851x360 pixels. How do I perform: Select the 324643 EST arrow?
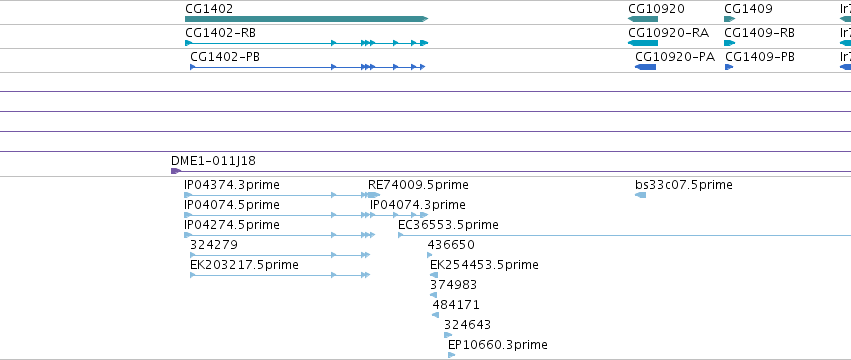pos(448,336)
